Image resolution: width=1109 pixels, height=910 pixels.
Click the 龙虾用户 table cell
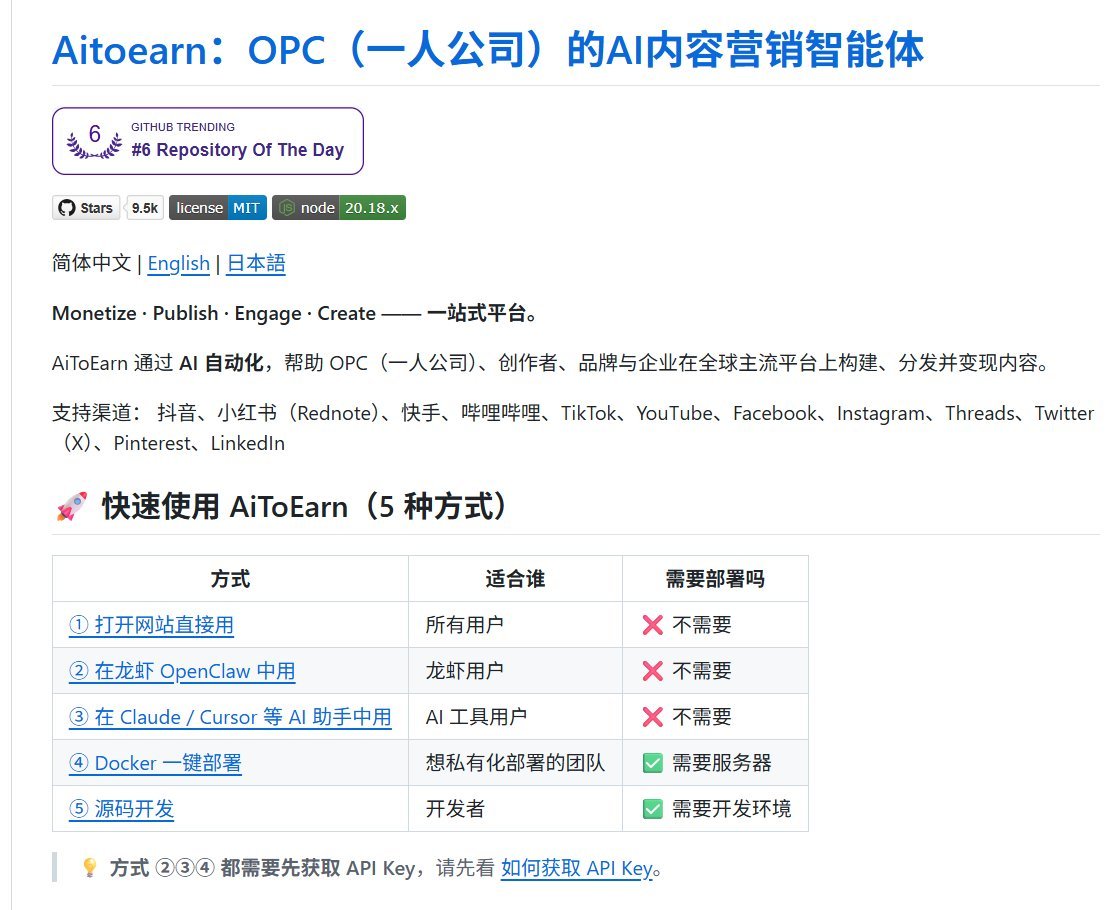[515, 671]
